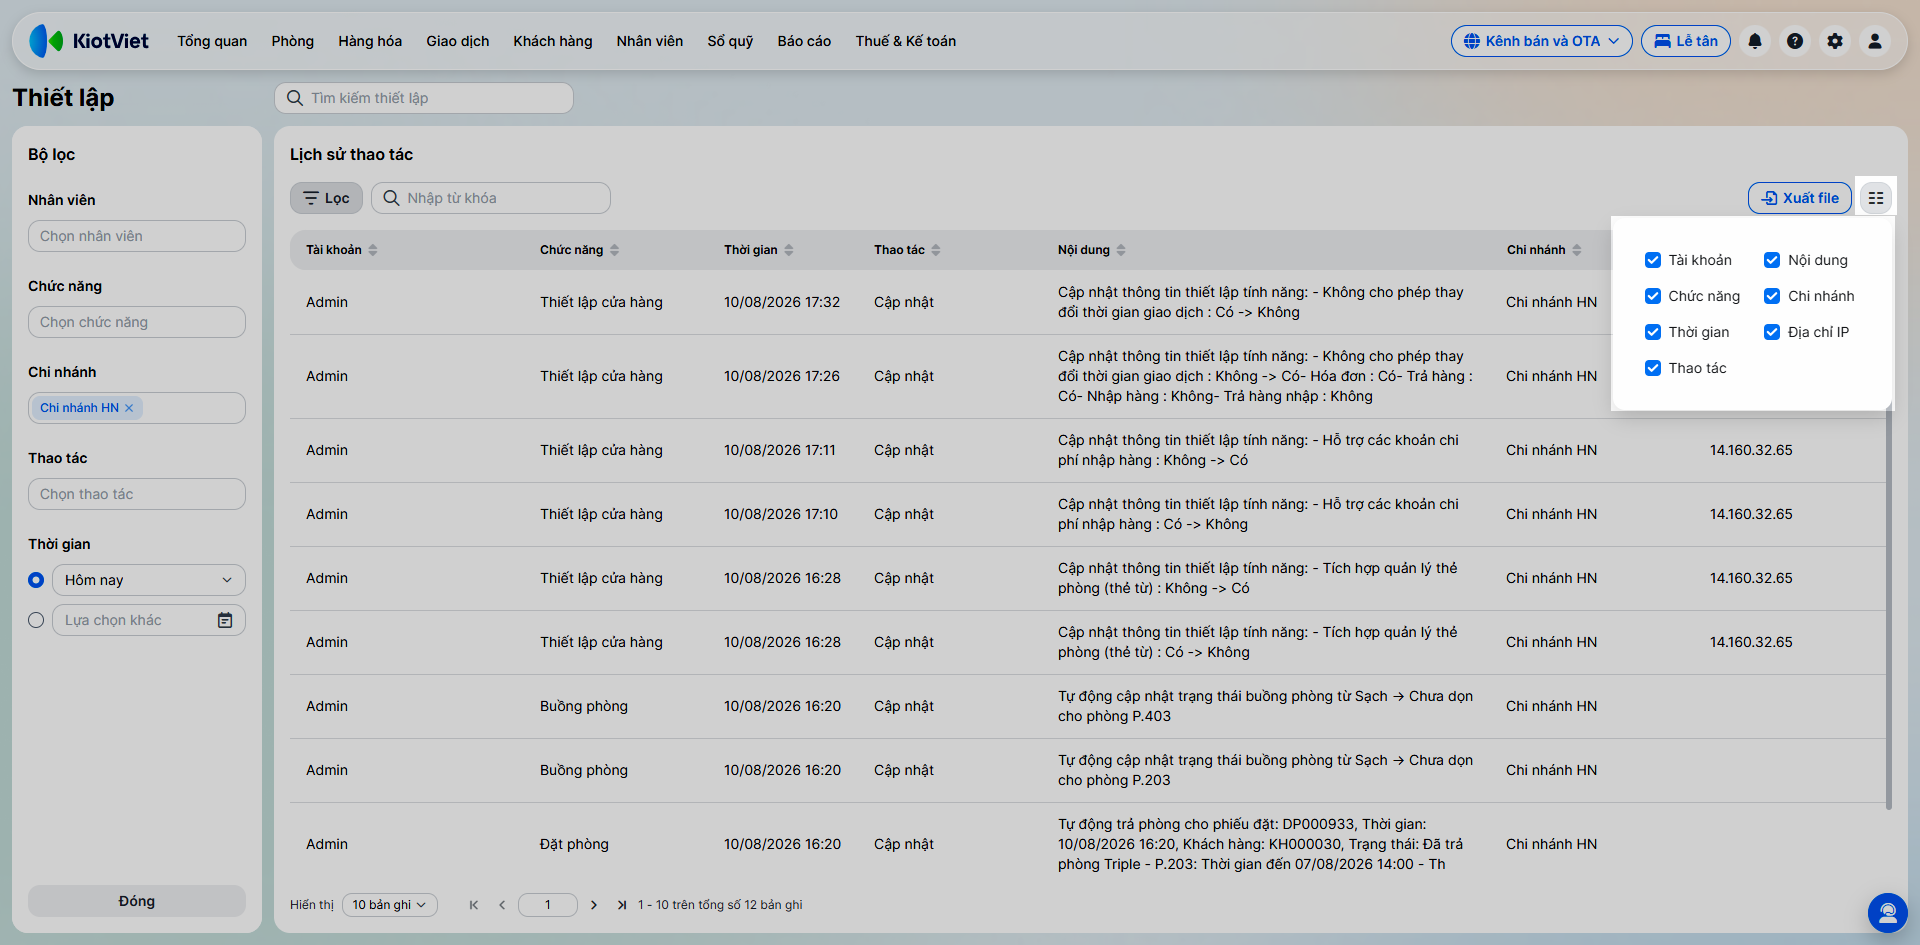Uncheck the Tài khoản column checkbox
Viewport: 1920px width, 945px height.
click(x=1653, y=260)
